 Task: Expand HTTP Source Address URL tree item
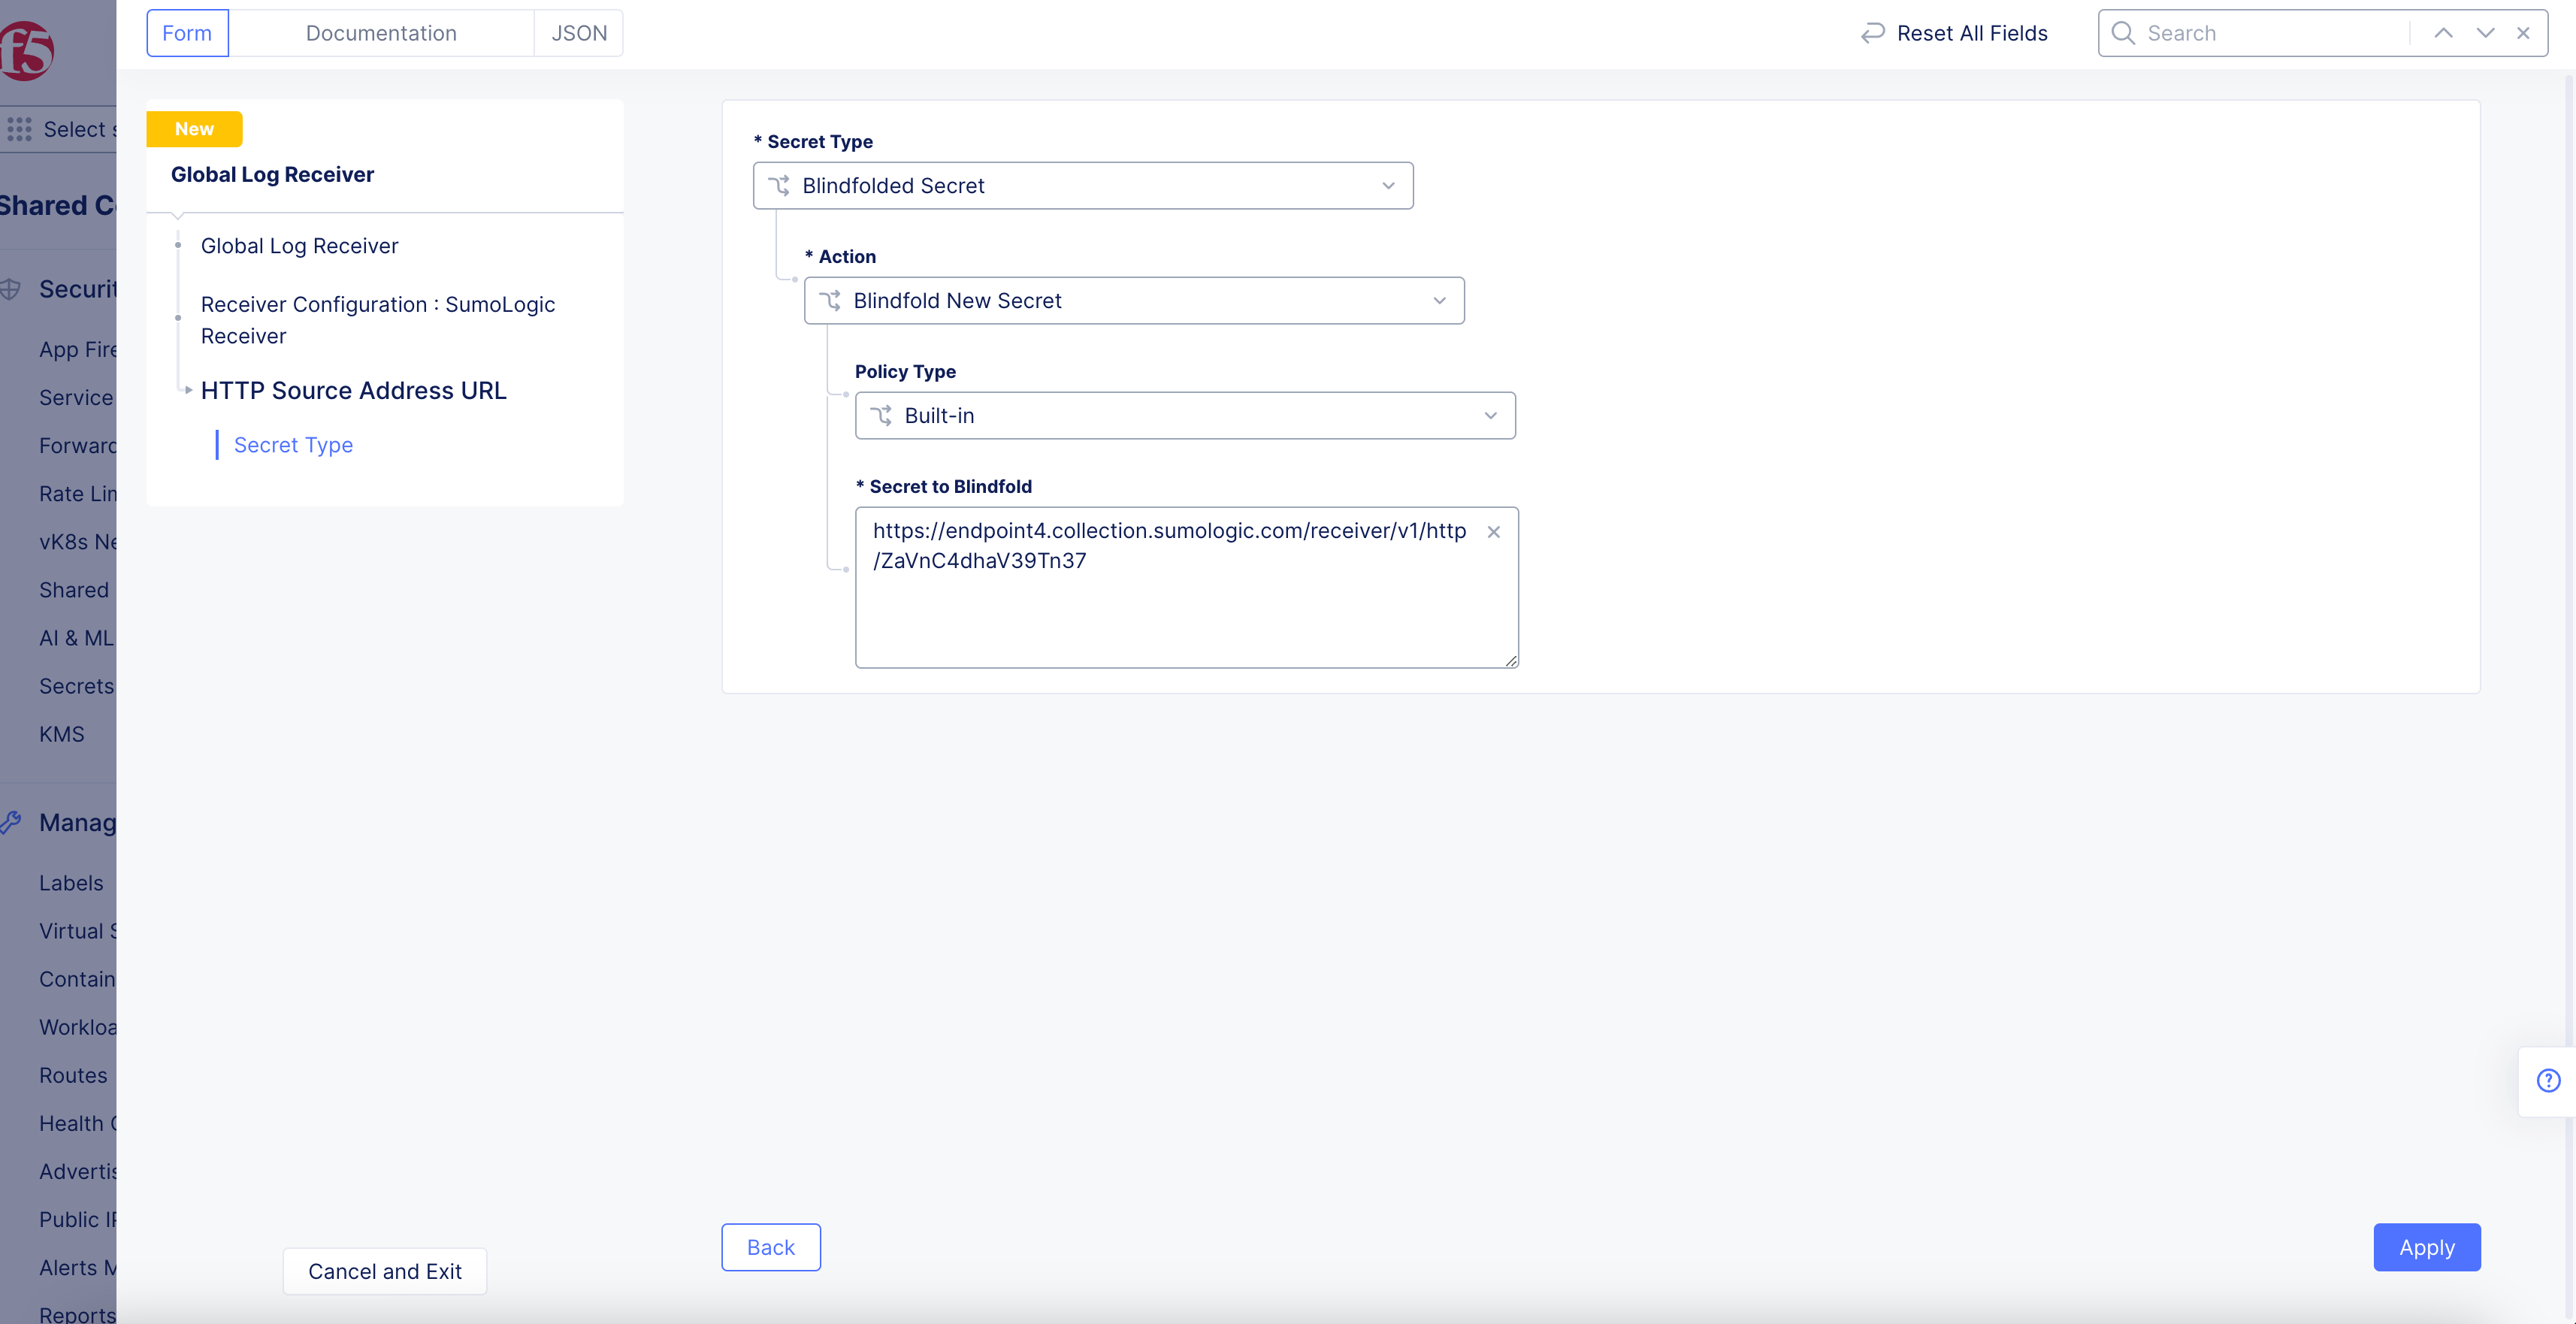coord(188,390)
